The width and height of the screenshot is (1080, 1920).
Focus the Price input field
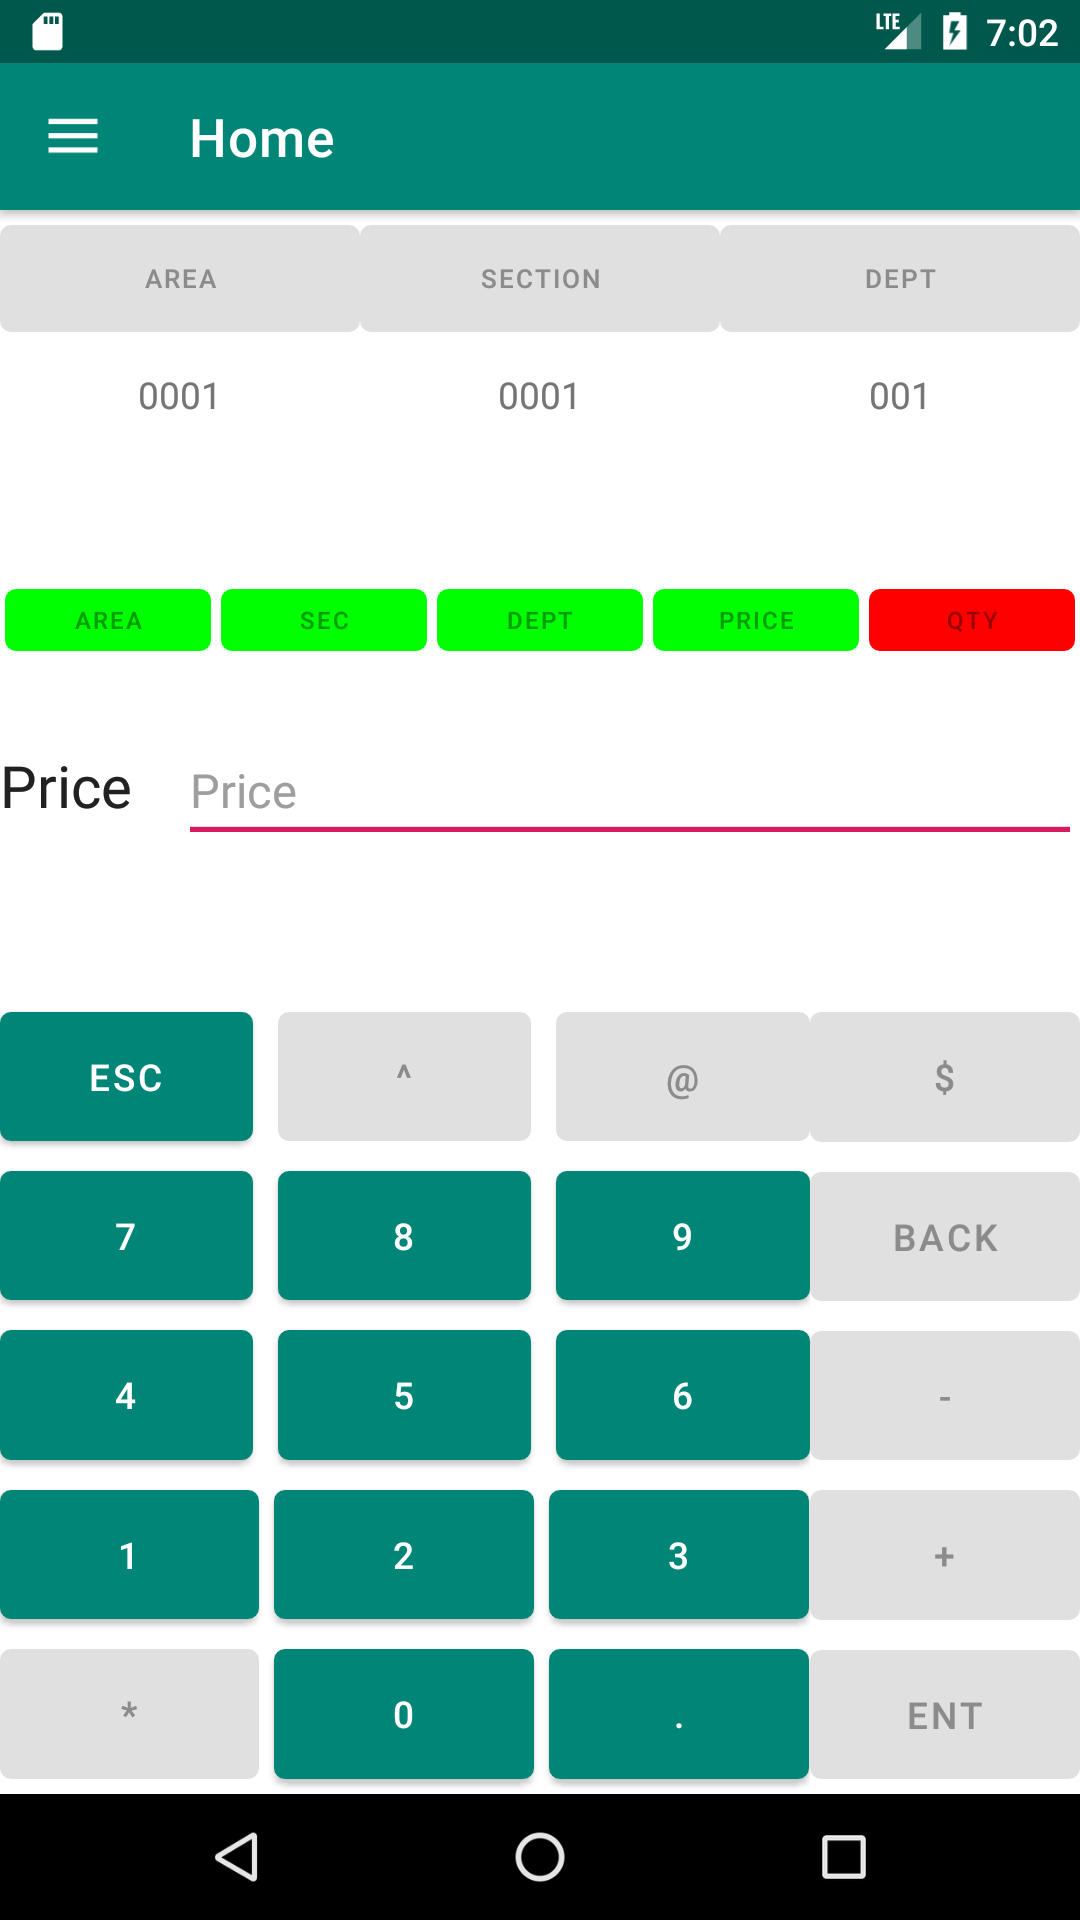(x=630, y=793)
